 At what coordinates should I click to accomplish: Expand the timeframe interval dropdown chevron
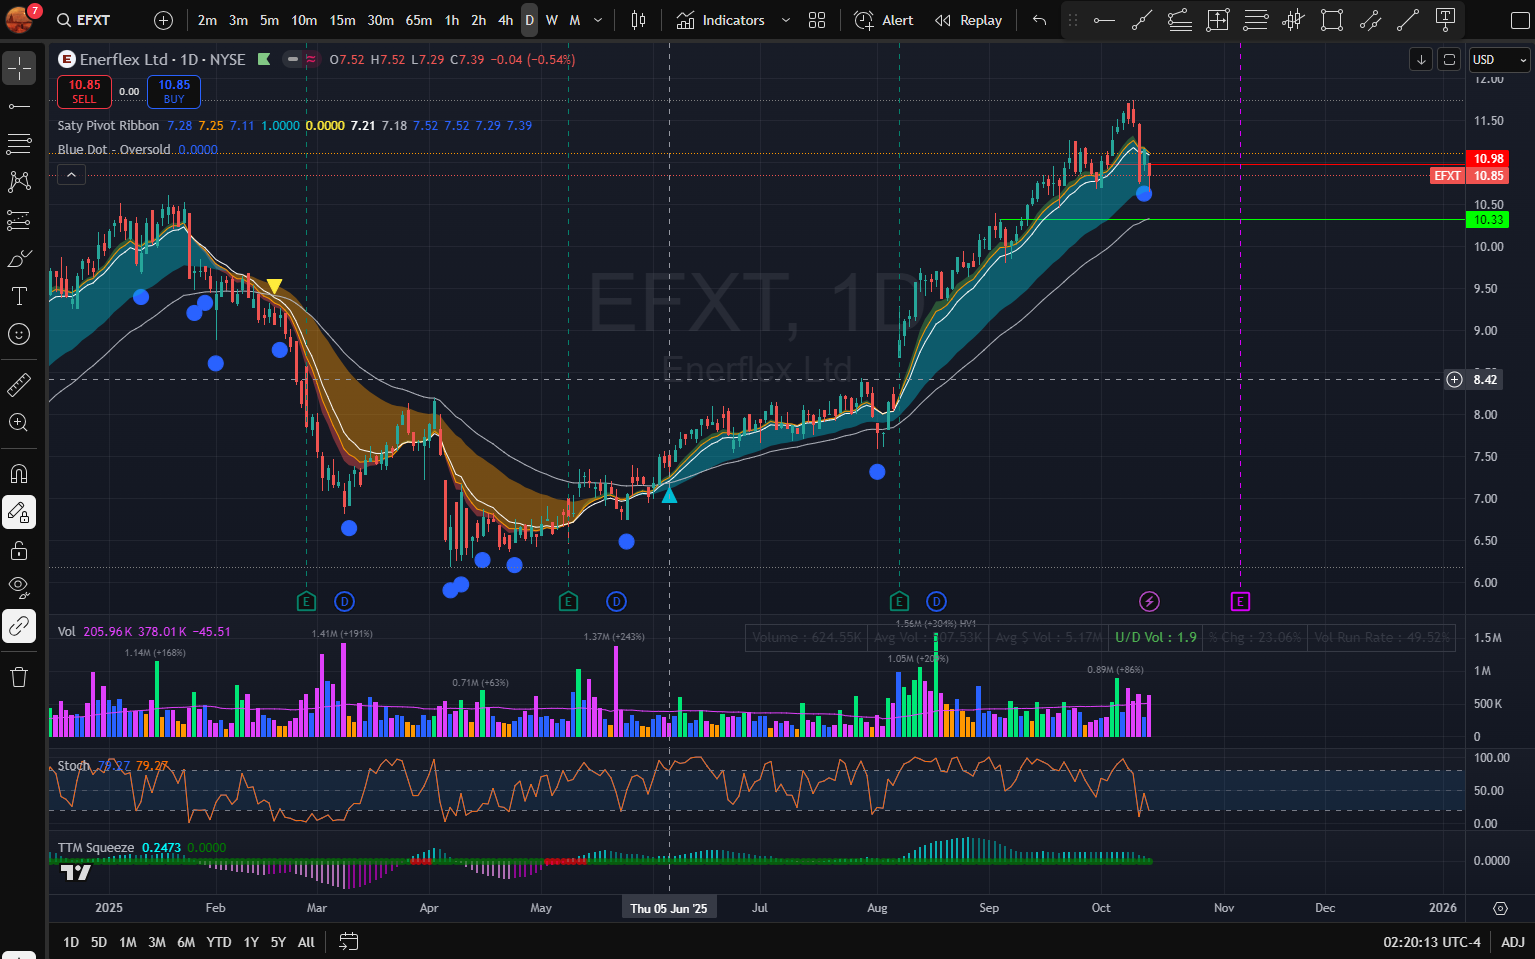coord(598,20)
